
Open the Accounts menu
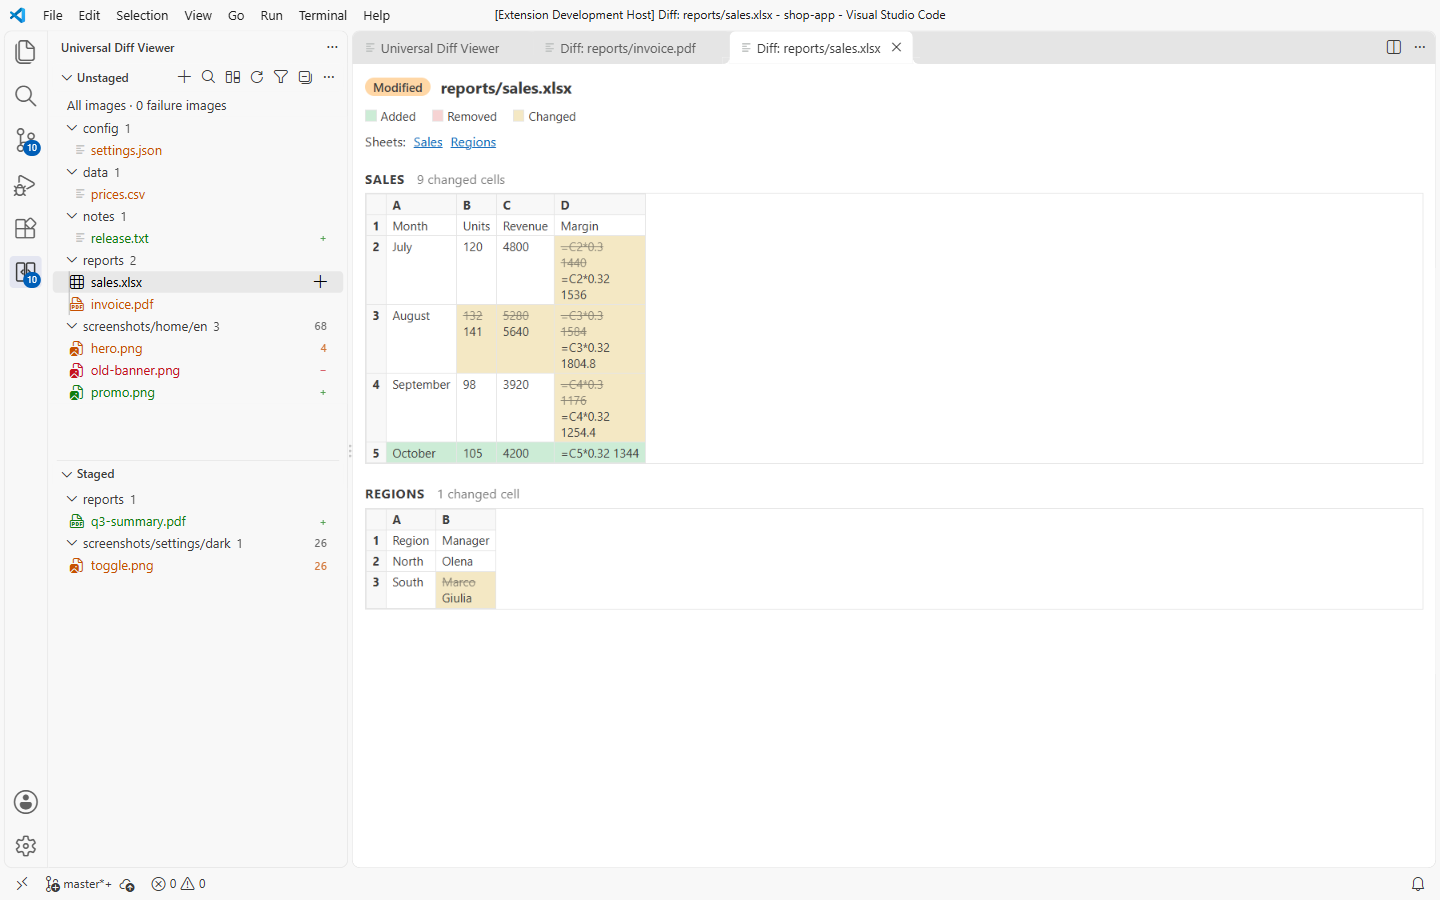tap(26, 802)
